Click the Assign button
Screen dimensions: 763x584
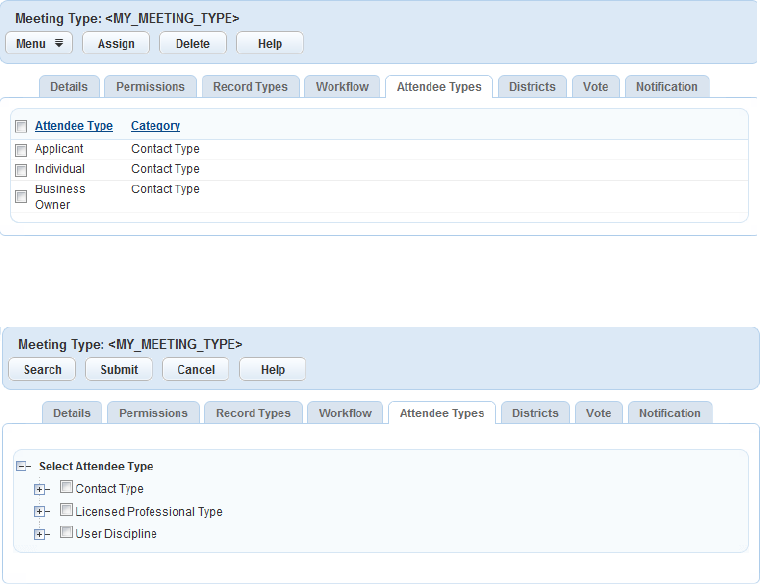(116, 43)
